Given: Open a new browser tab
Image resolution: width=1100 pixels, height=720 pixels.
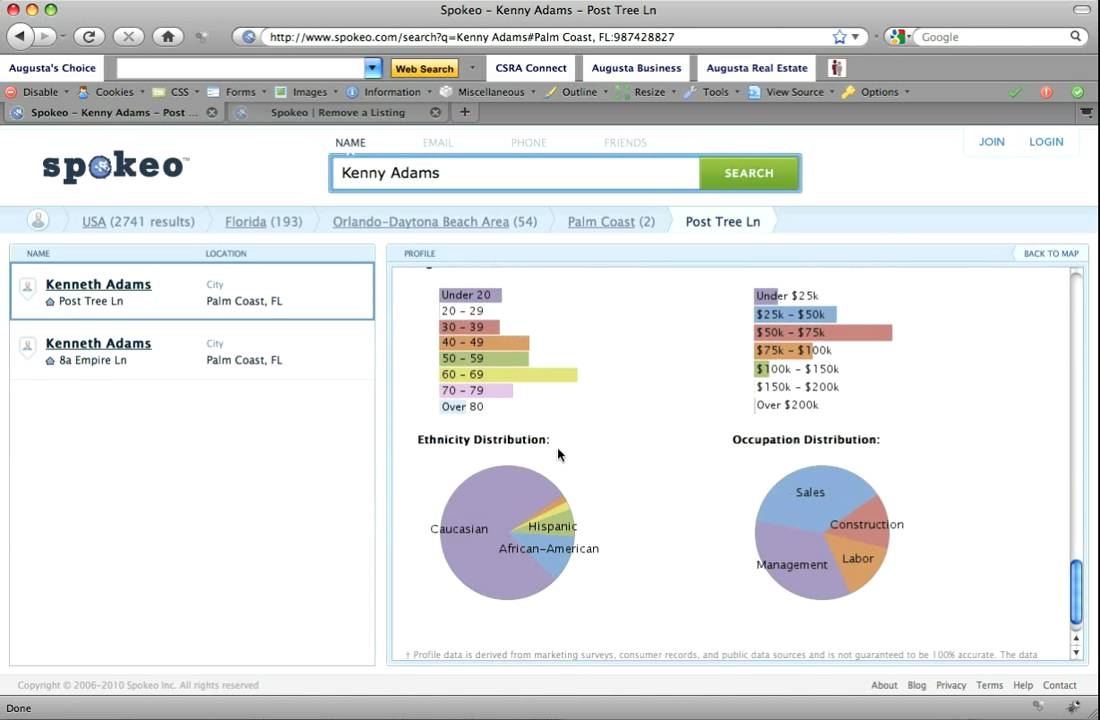Looking at the screenshot, I should coord(464,112).
